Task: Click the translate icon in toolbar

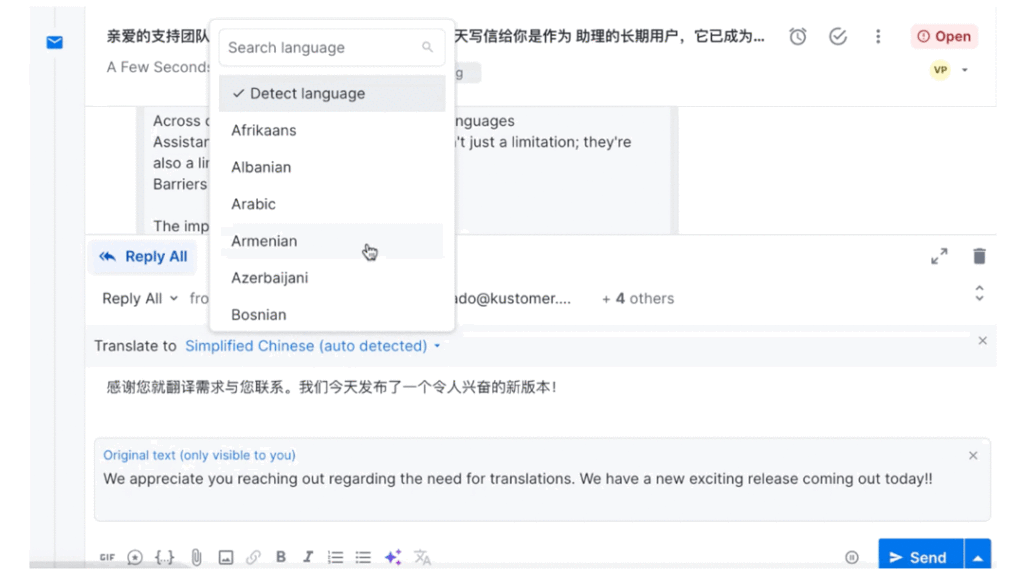Action: (x=423, y=557)
